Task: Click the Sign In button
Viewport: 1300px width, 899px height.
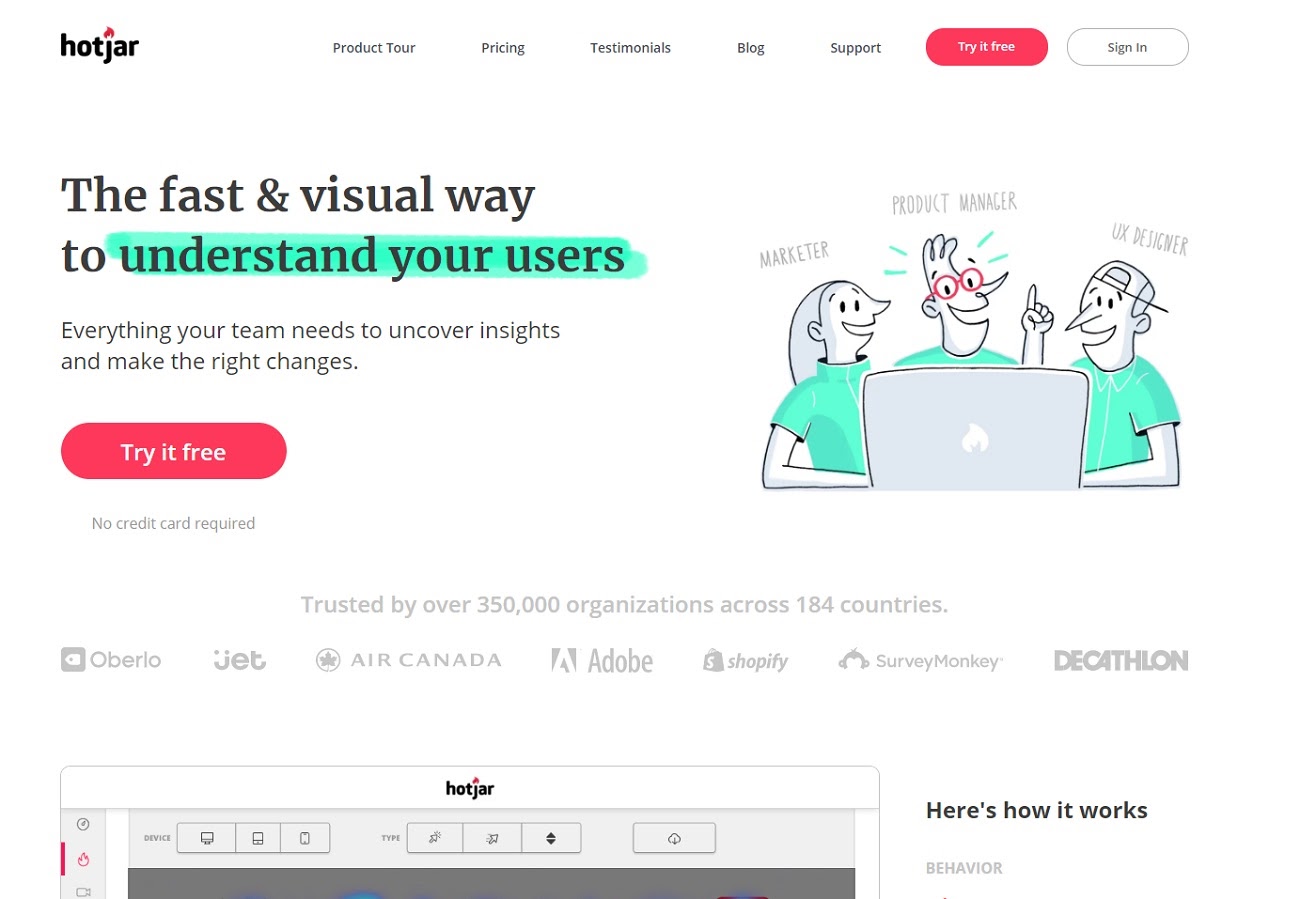Action: 1128,47
